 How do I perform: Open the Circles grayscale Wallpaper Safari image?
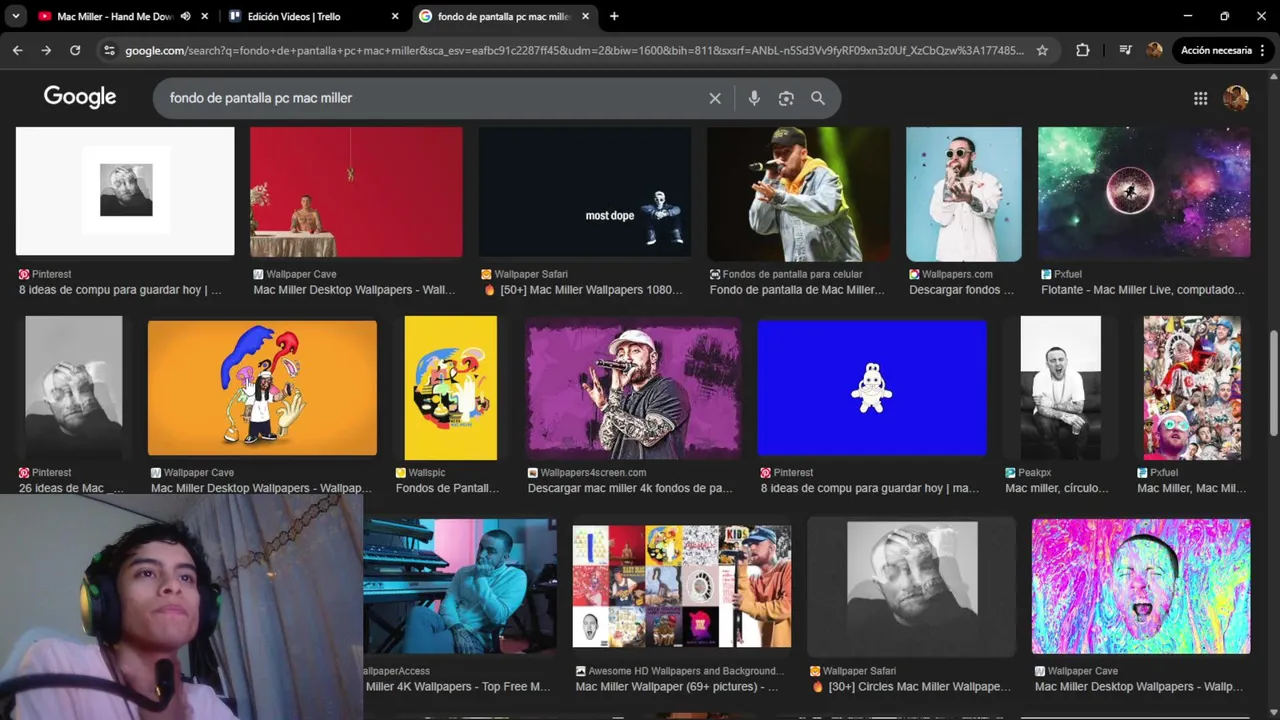tap(911, 586)
